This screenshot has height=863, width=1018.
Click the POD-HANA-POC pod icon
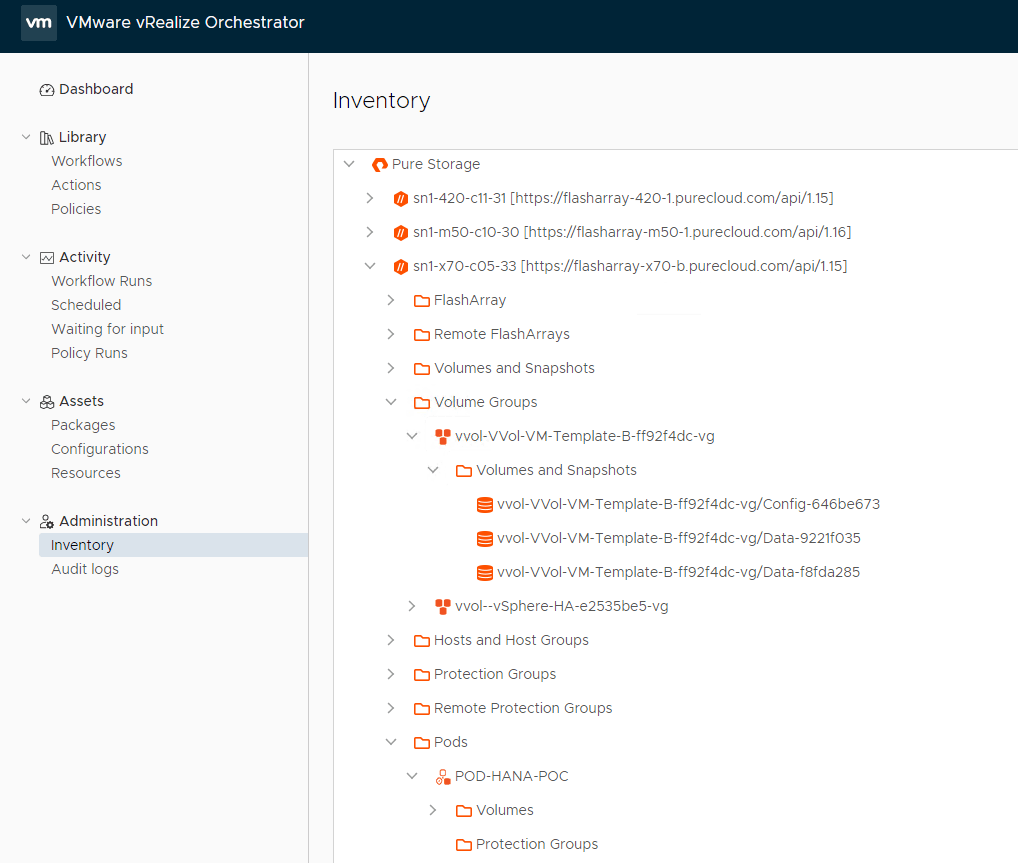pos(443,777)
